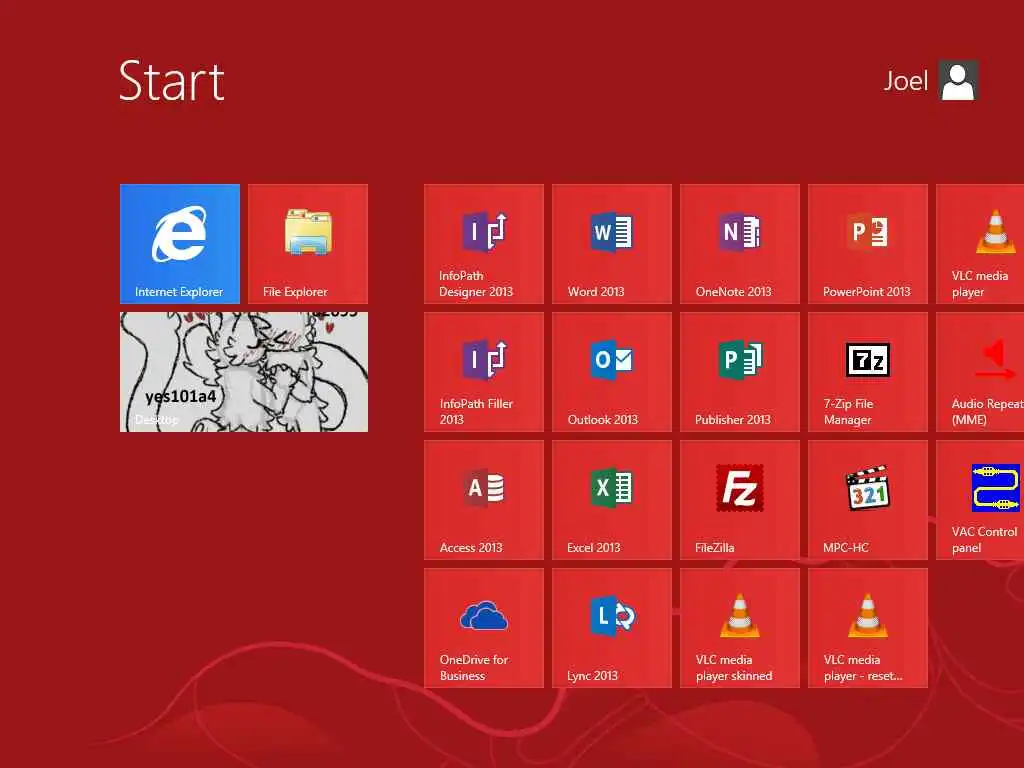
Task: Launch InfoPath Filler 2013
Action: [x=483, y=372]
